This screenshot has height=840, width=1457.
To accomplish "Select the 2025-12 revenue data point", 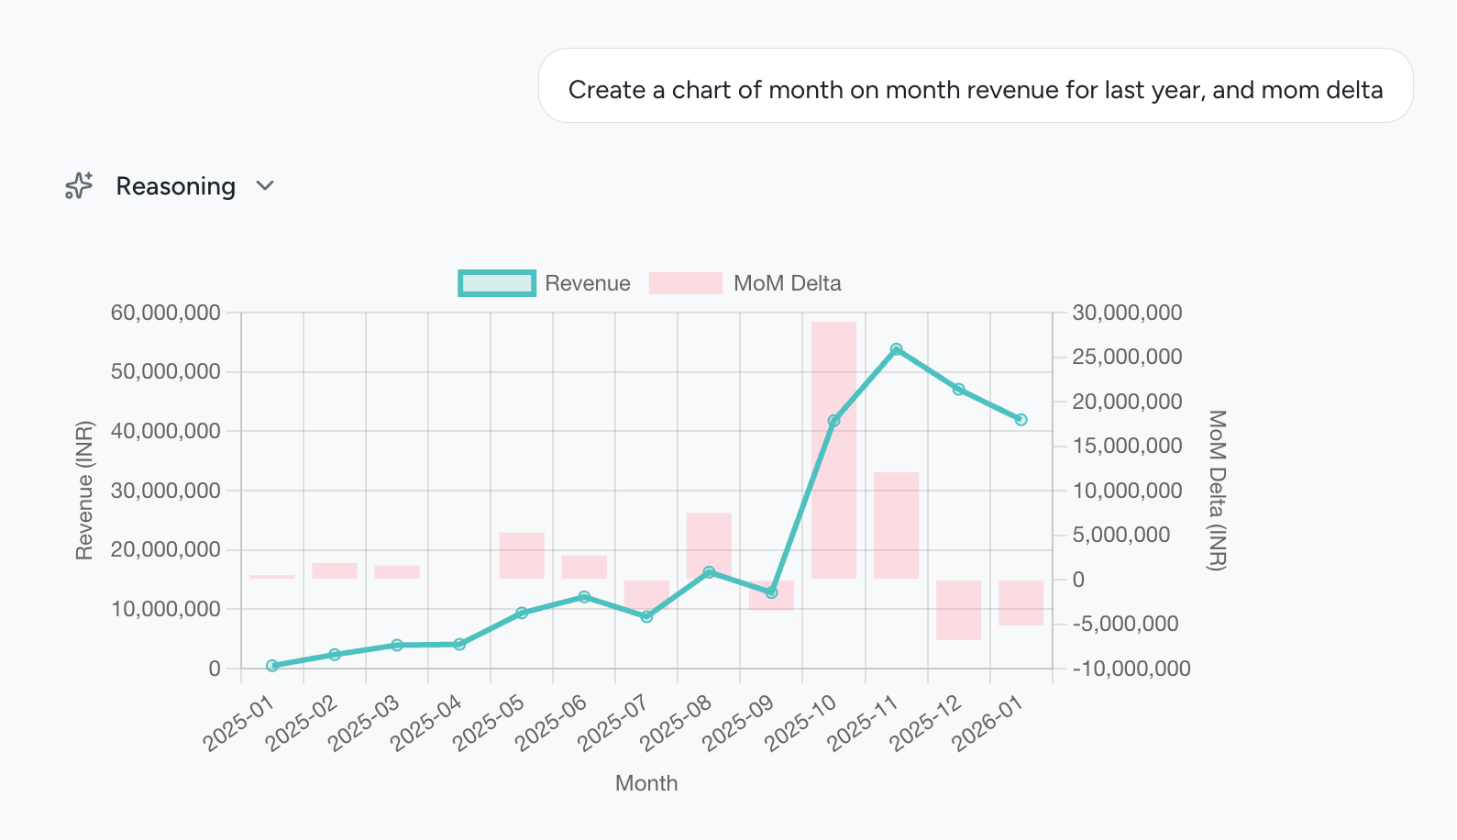I will 959,389.
